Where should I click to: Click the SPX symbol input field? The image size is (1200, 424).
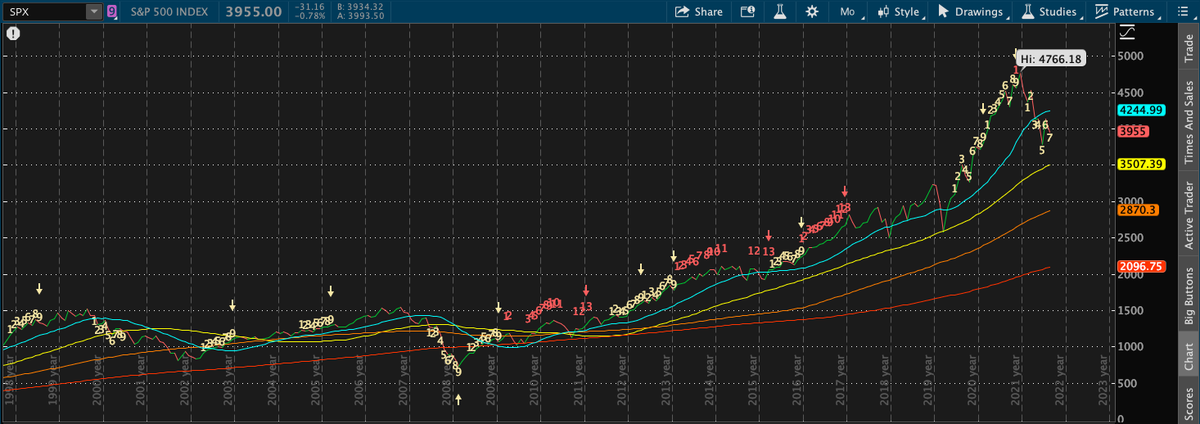(44, 12)
